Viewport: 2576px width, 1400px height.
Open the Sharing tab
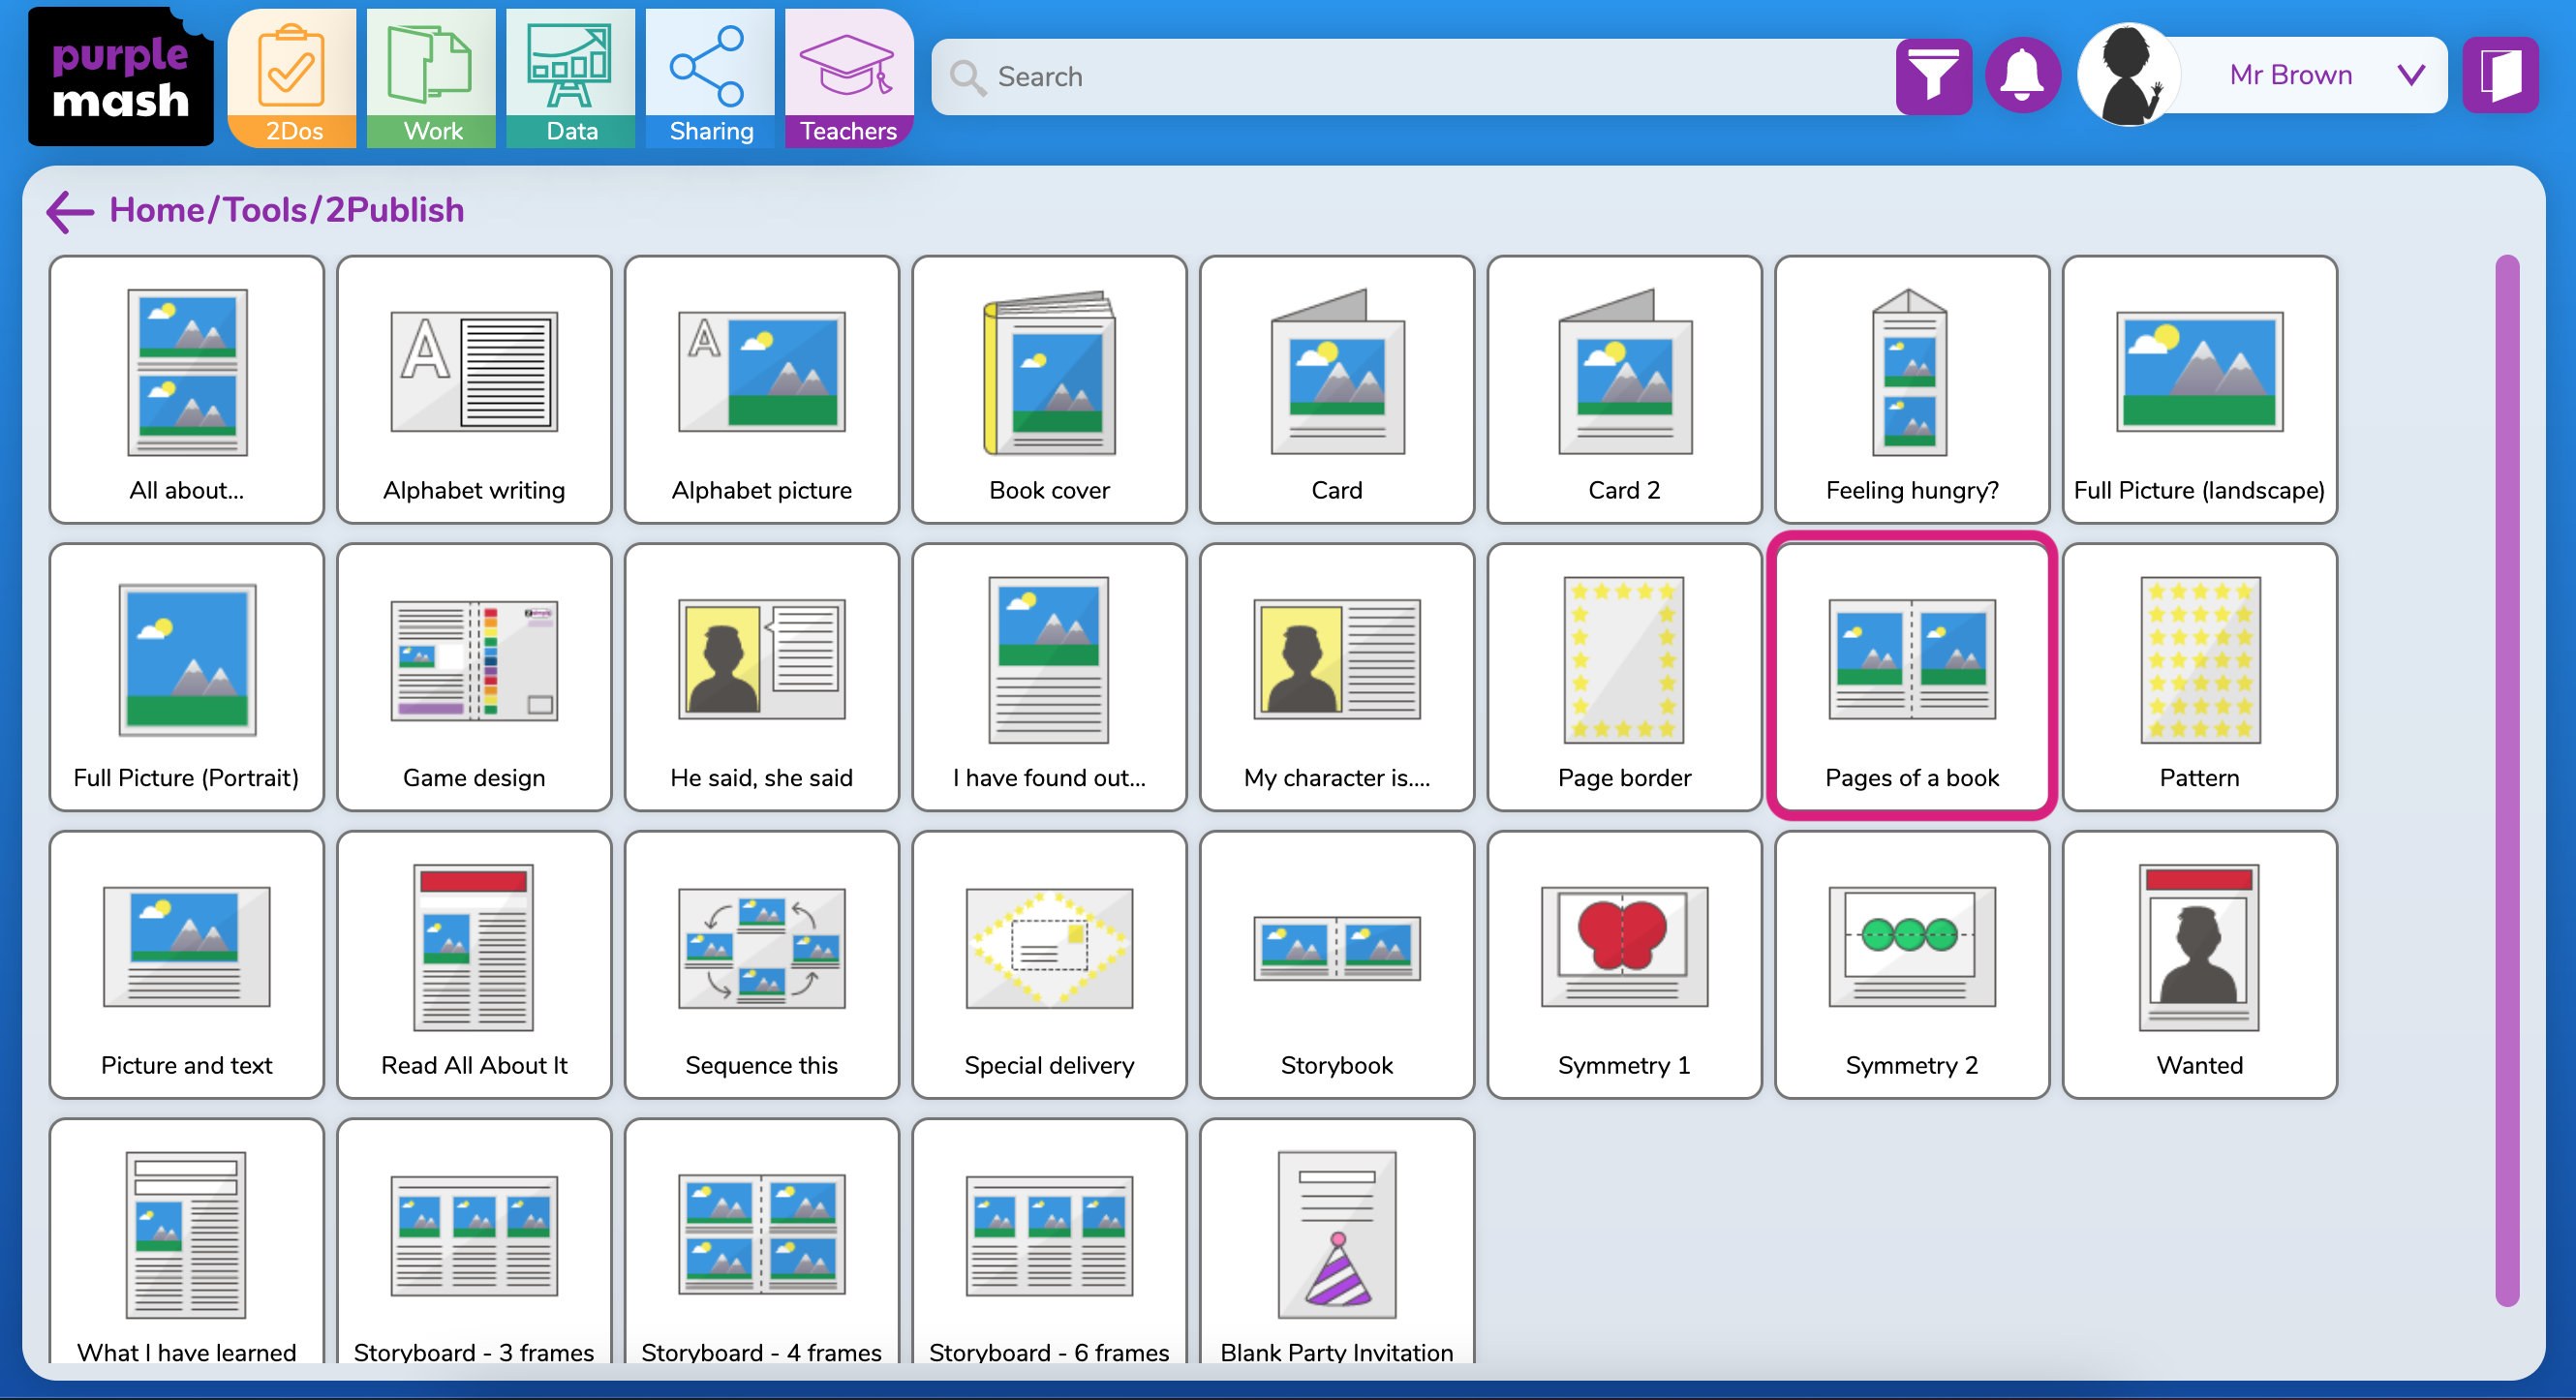[x=710, y=78]
